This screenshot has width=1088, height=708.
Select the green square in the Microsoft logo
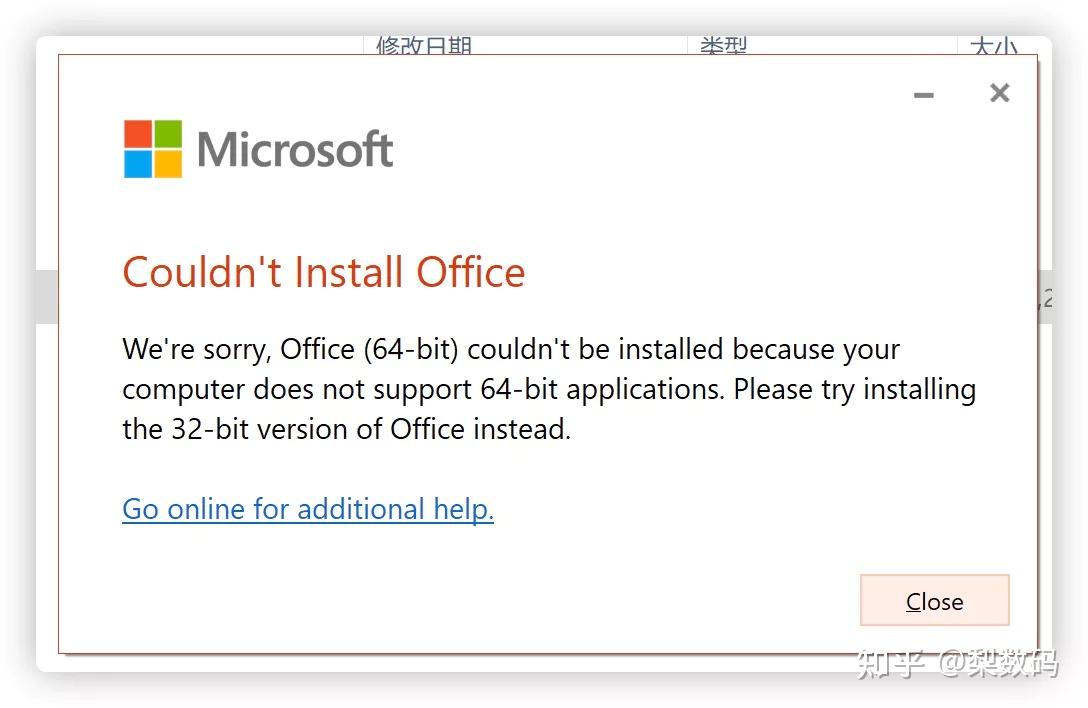(x=167, y=132)
